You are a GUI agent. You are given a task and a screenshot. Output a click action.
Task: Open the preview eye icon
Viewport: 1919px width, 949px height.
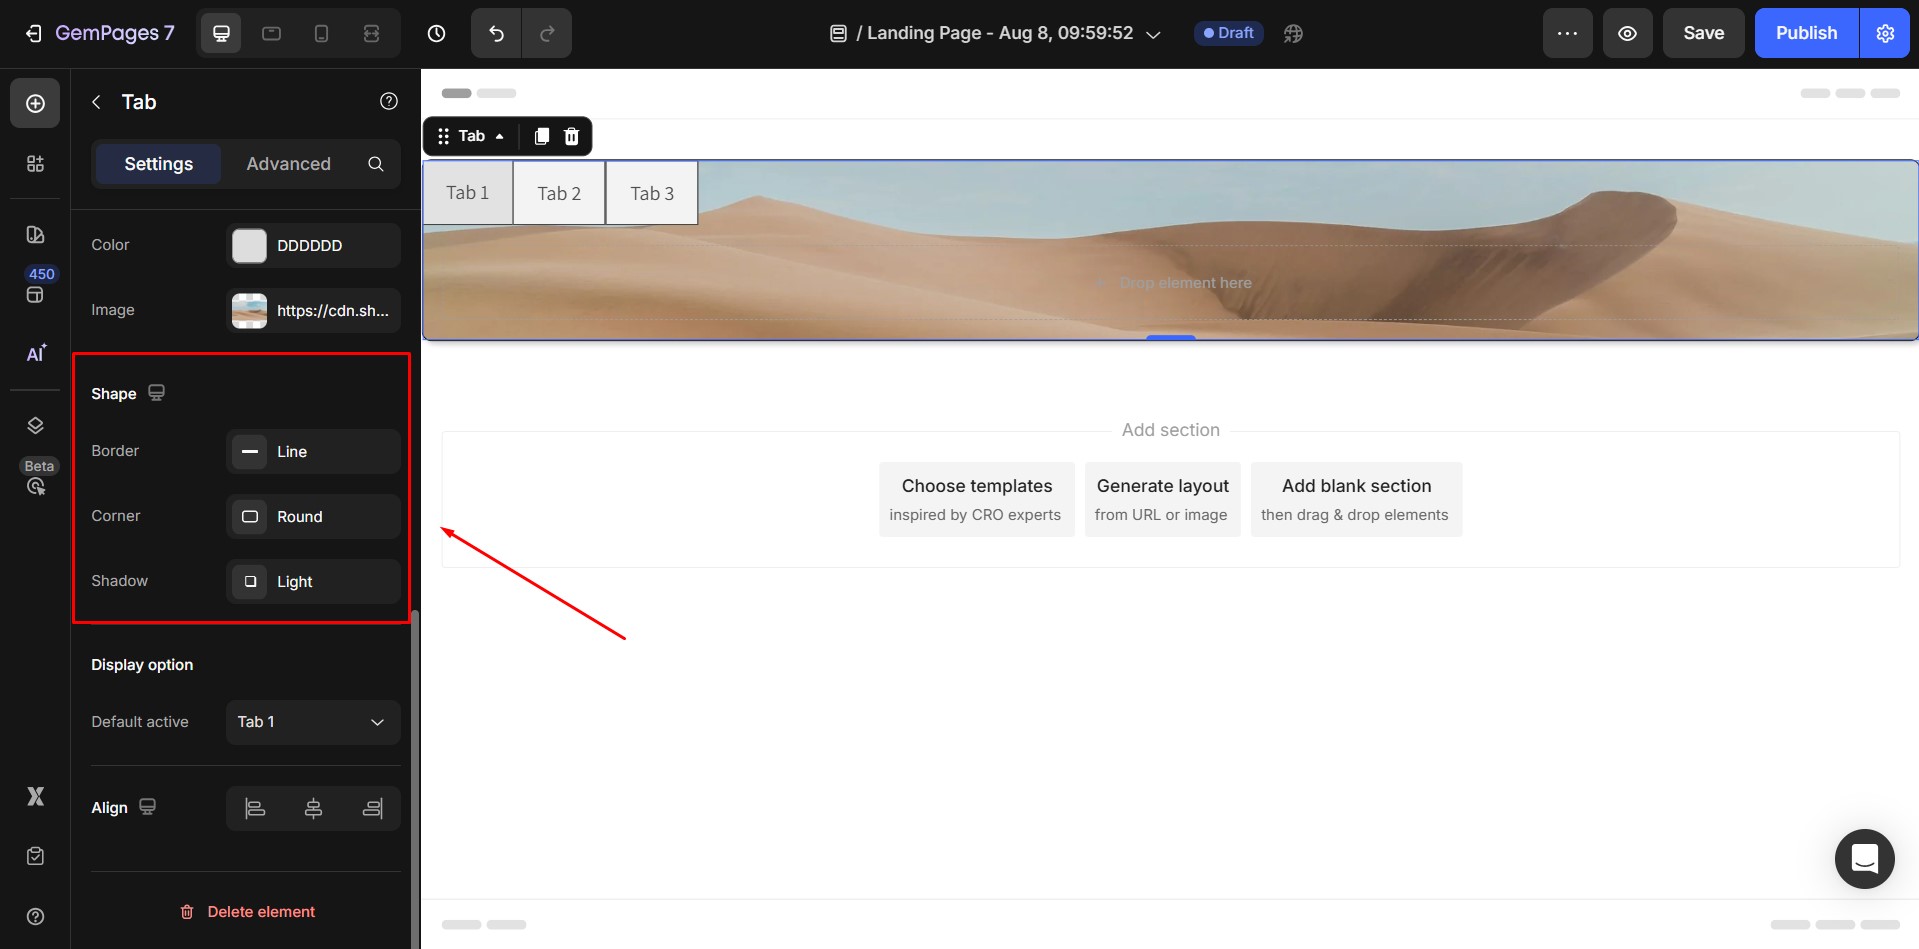(1627, 33)
